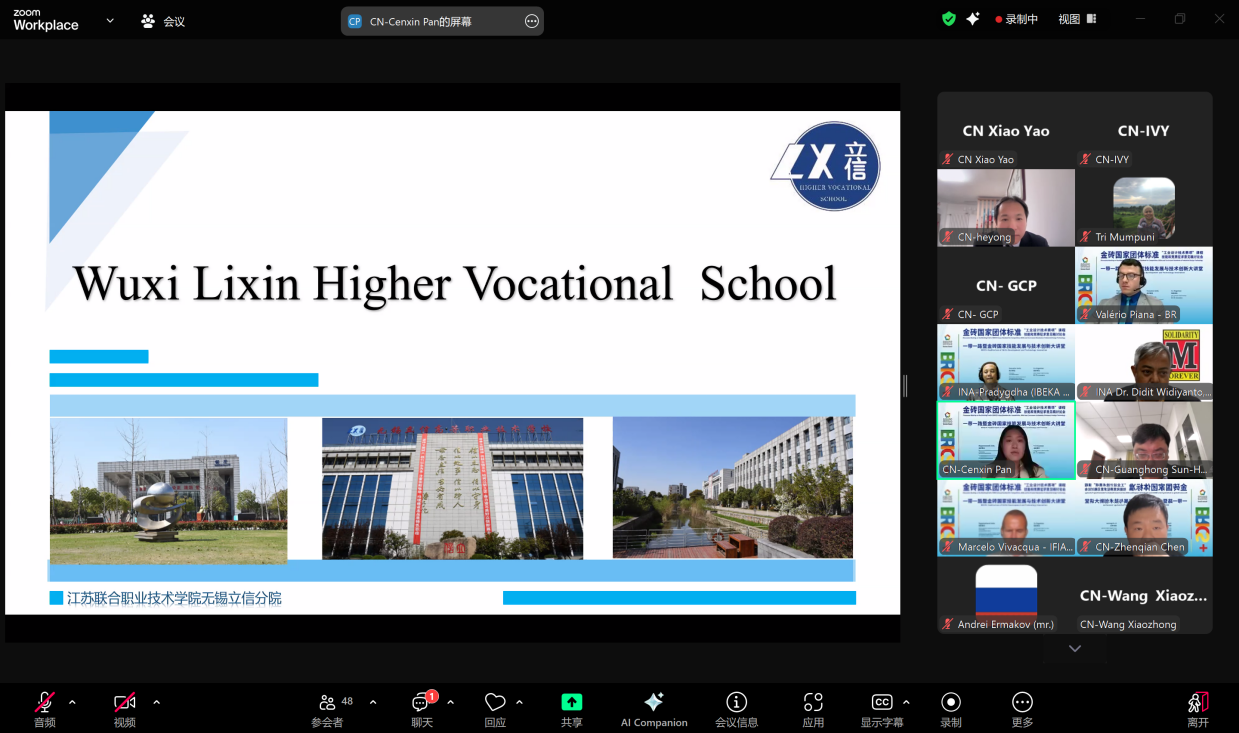Open the Reactions heart icon
The image size is (1239, 733).
[x=495, y=708]
